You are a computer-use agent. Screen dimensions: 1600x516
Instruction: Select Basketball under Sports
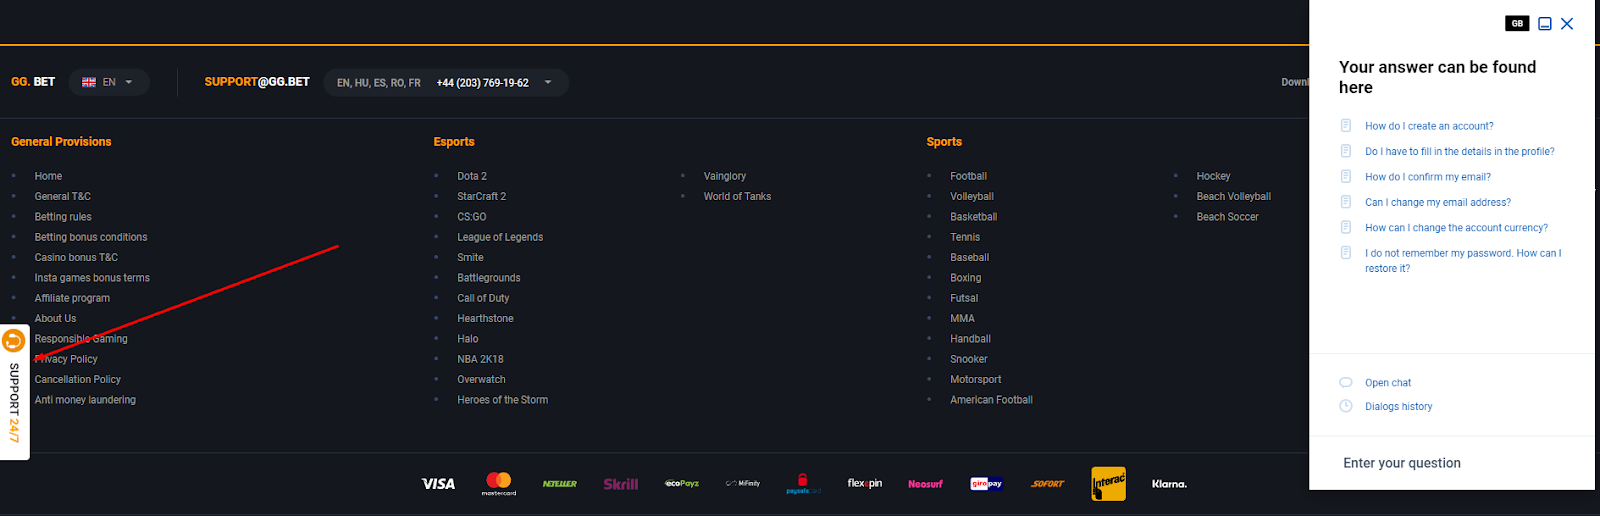pos(974,217)
